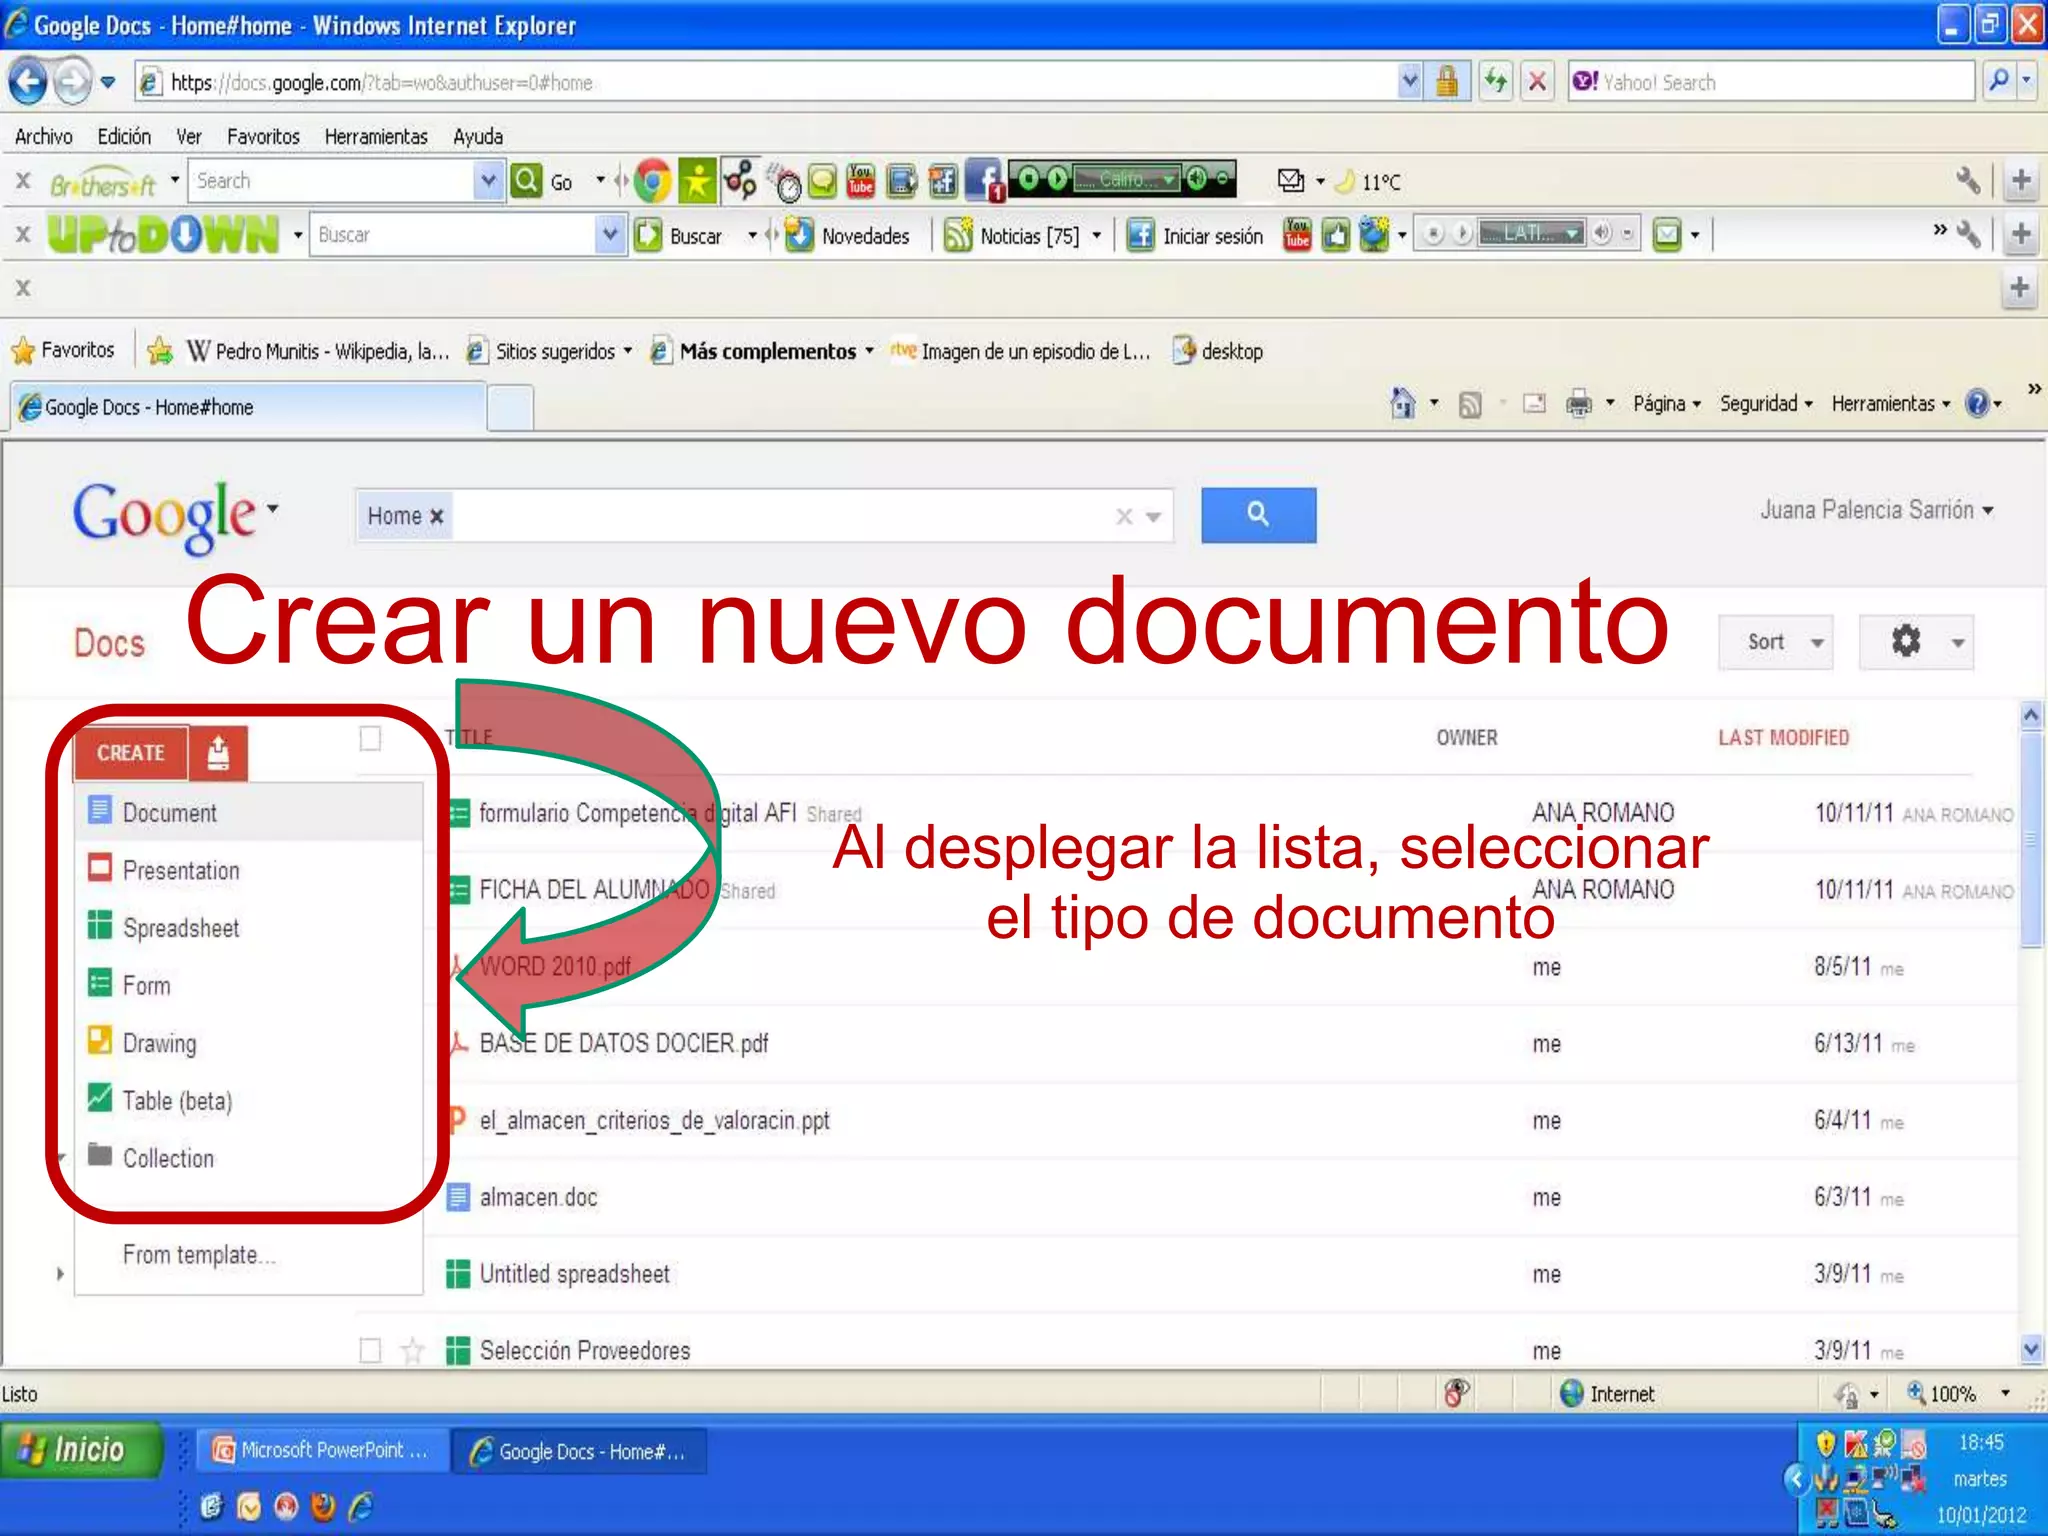Click the Yahoo search magnifier icon
This screenshot has height=1536, width=2048.
tap(1997, 81)
